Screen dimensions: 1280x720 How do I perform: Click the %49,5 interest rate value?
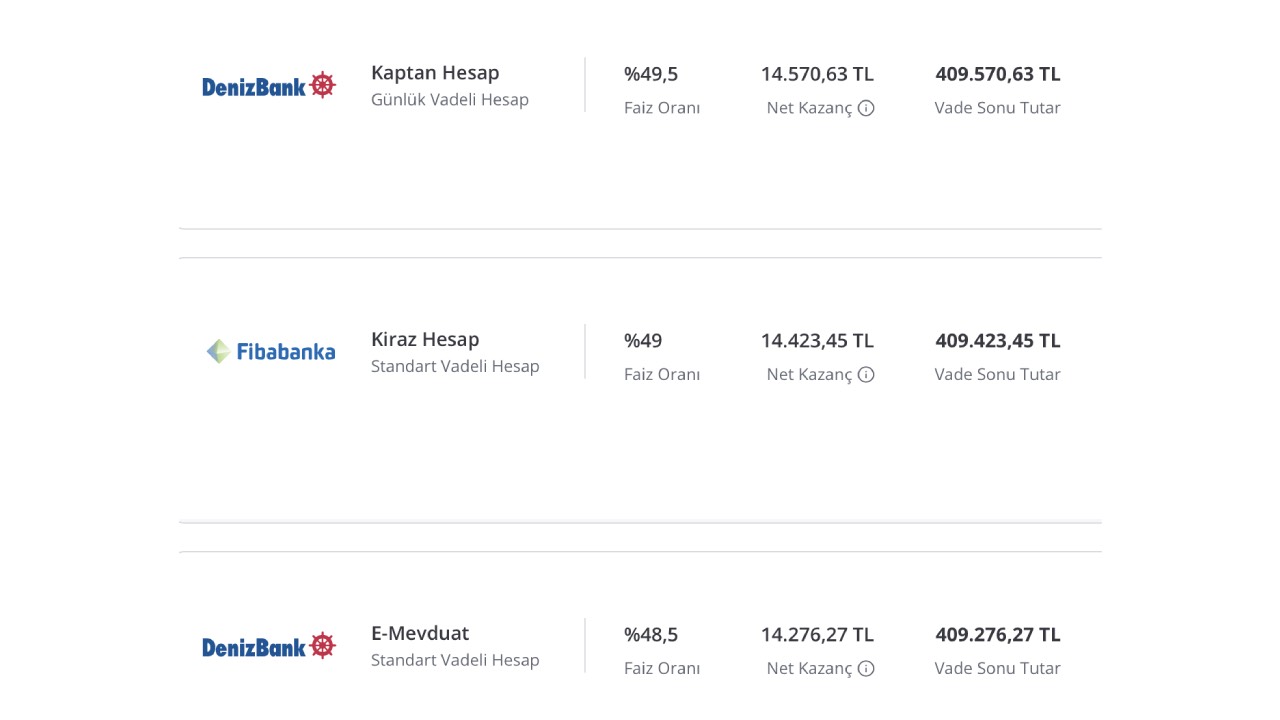[651, 74]
